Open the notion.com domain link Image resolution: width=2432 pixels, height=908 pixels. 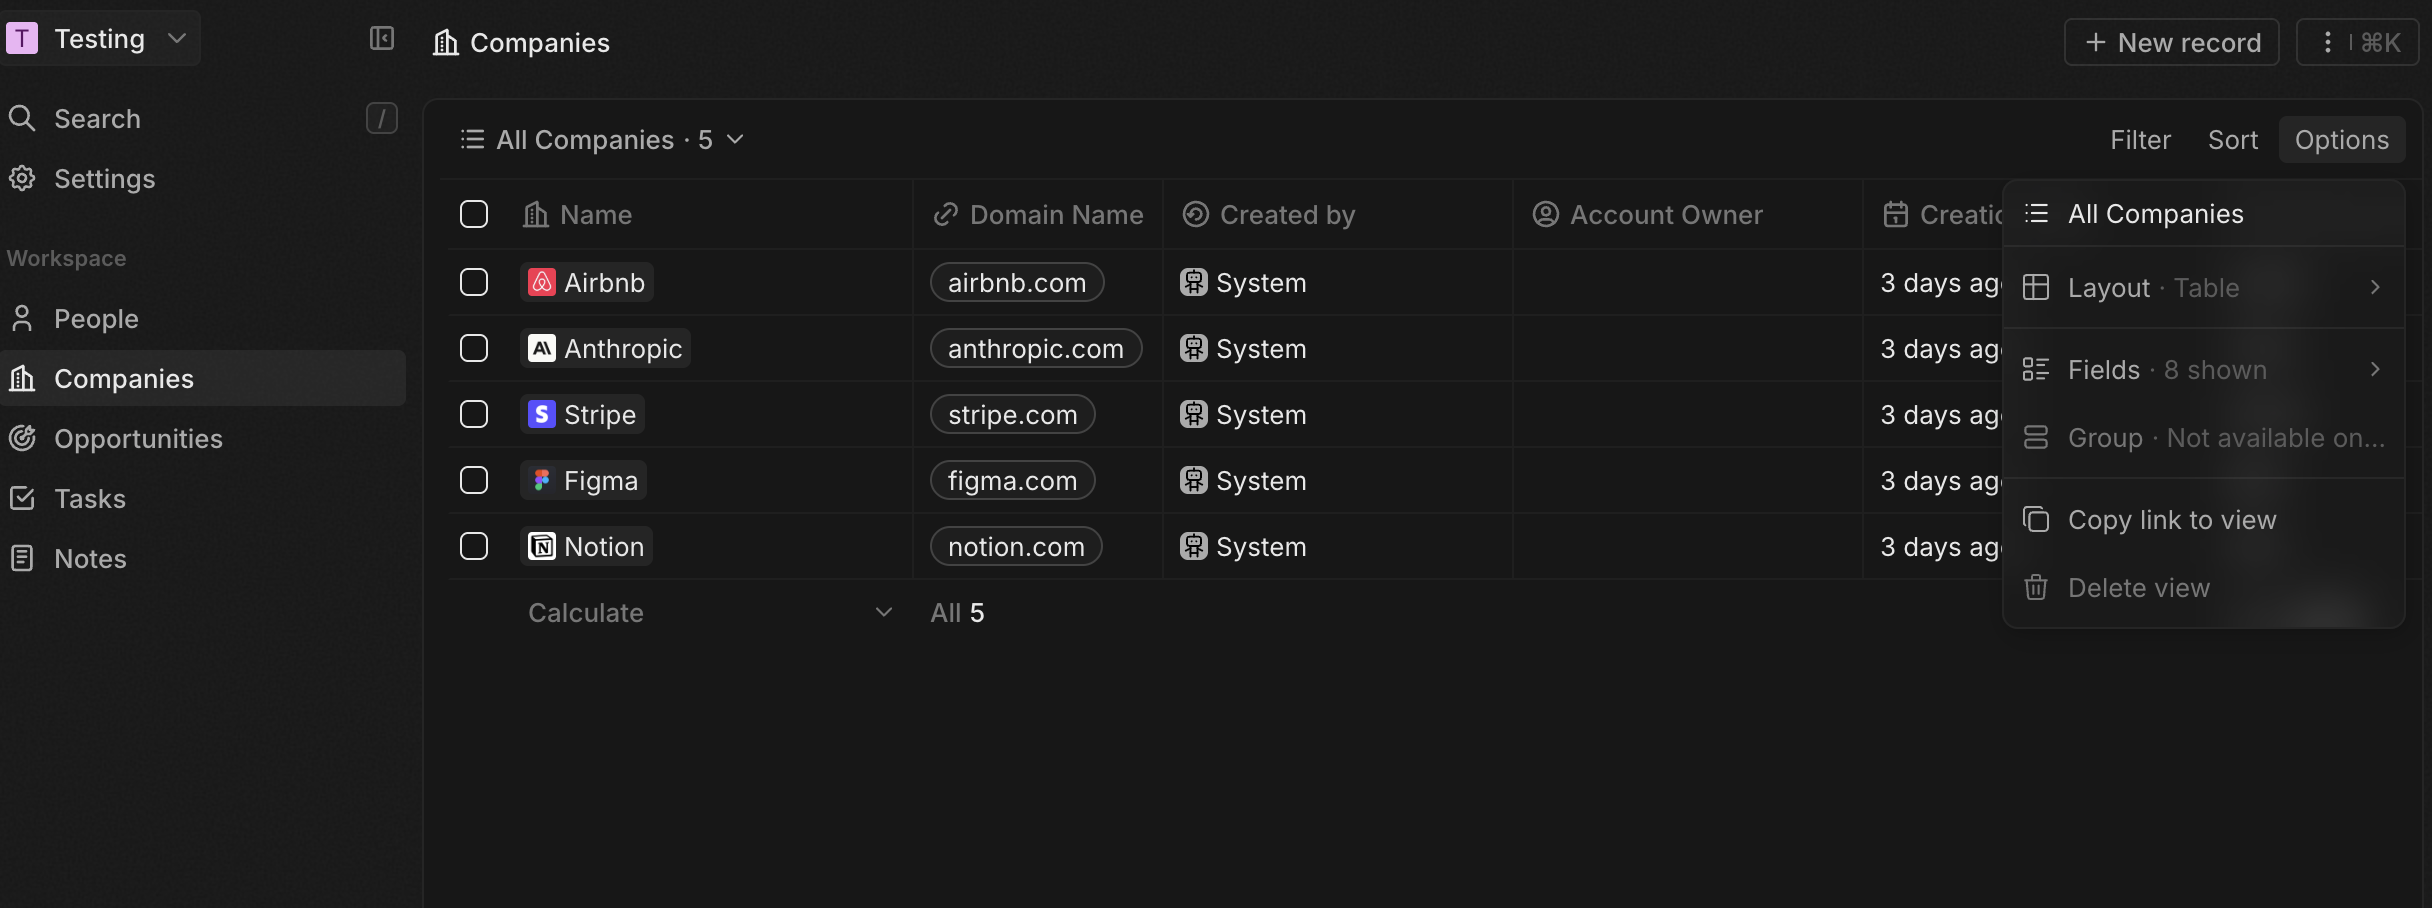point(1016,546)
